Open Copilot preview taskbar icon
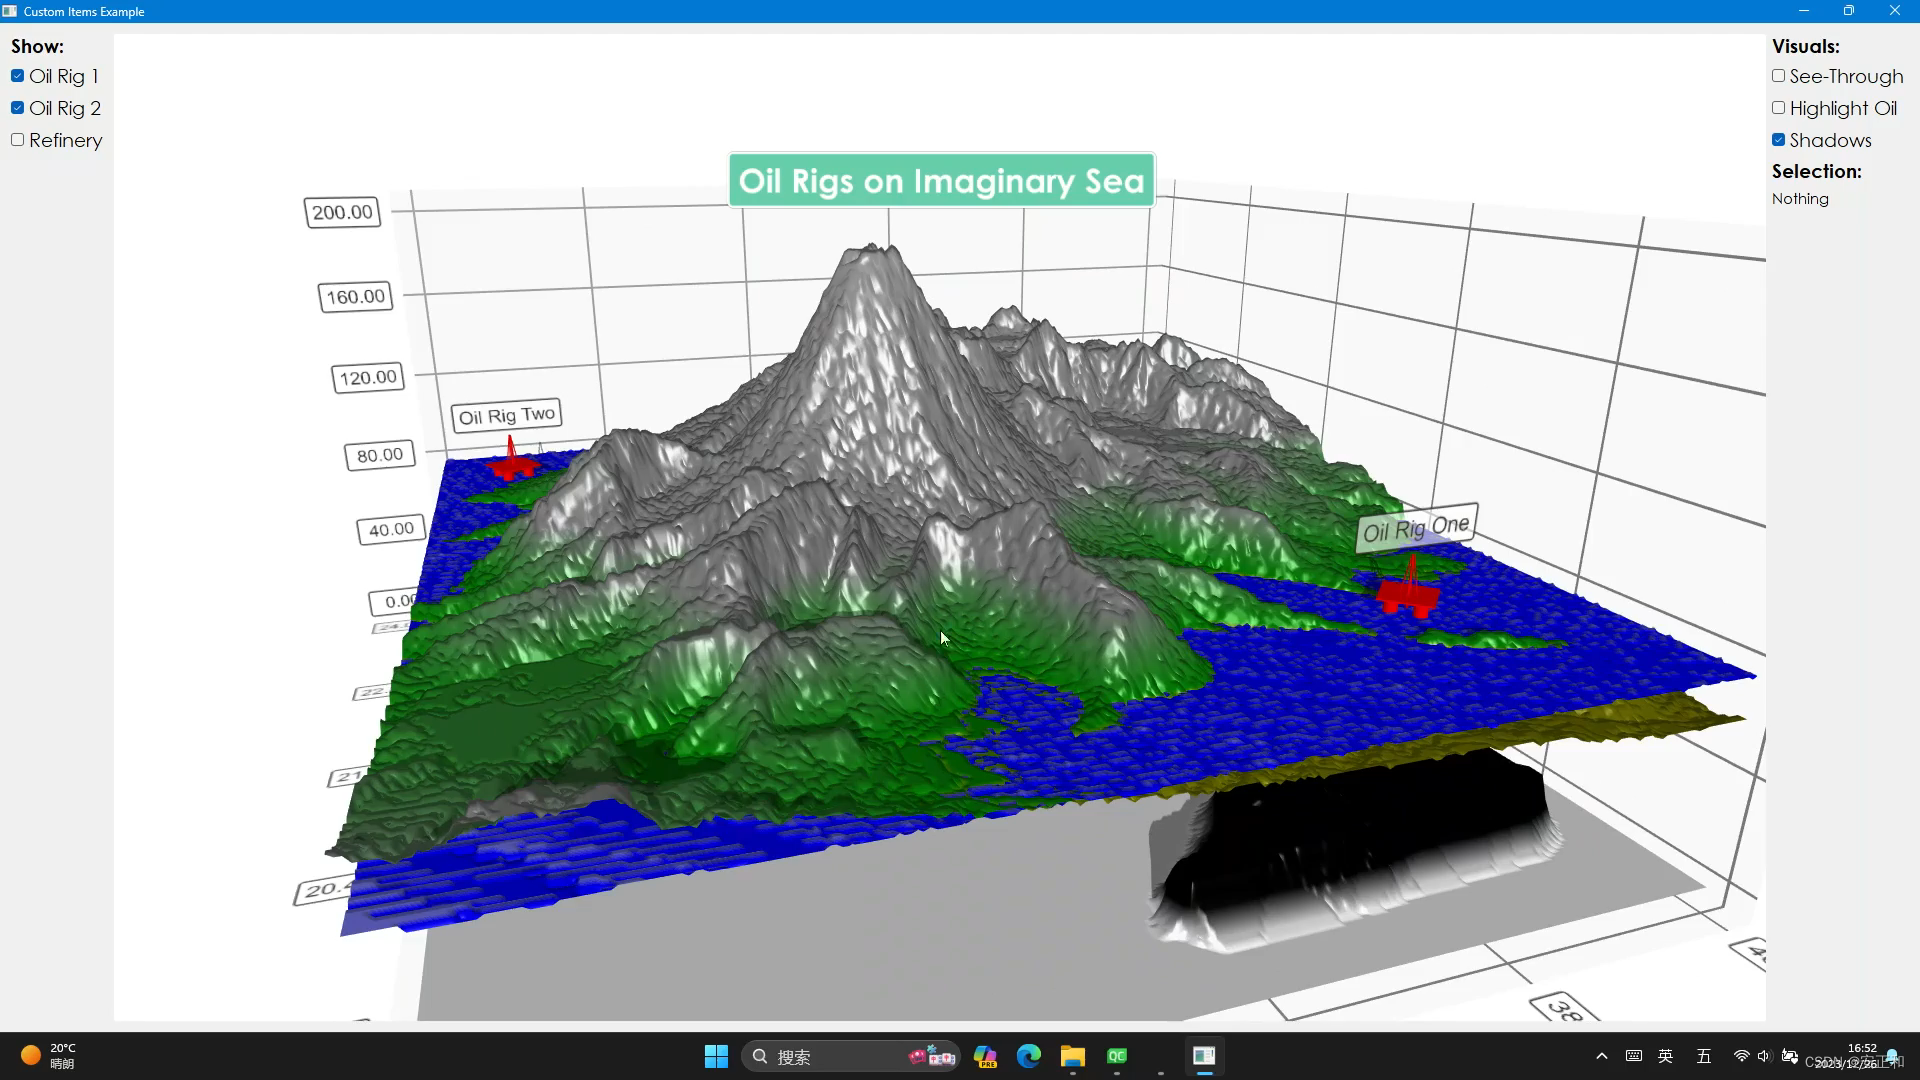1920x1080 pixels. [985, 1056]
